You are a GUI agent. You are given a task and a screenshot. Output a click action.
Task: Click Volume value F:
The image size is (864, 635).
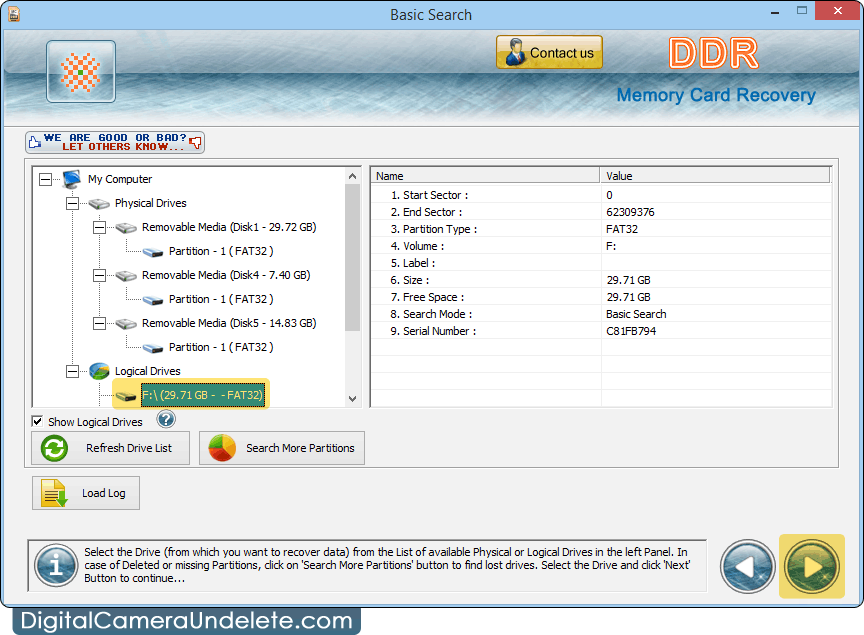tap(611, 246)
